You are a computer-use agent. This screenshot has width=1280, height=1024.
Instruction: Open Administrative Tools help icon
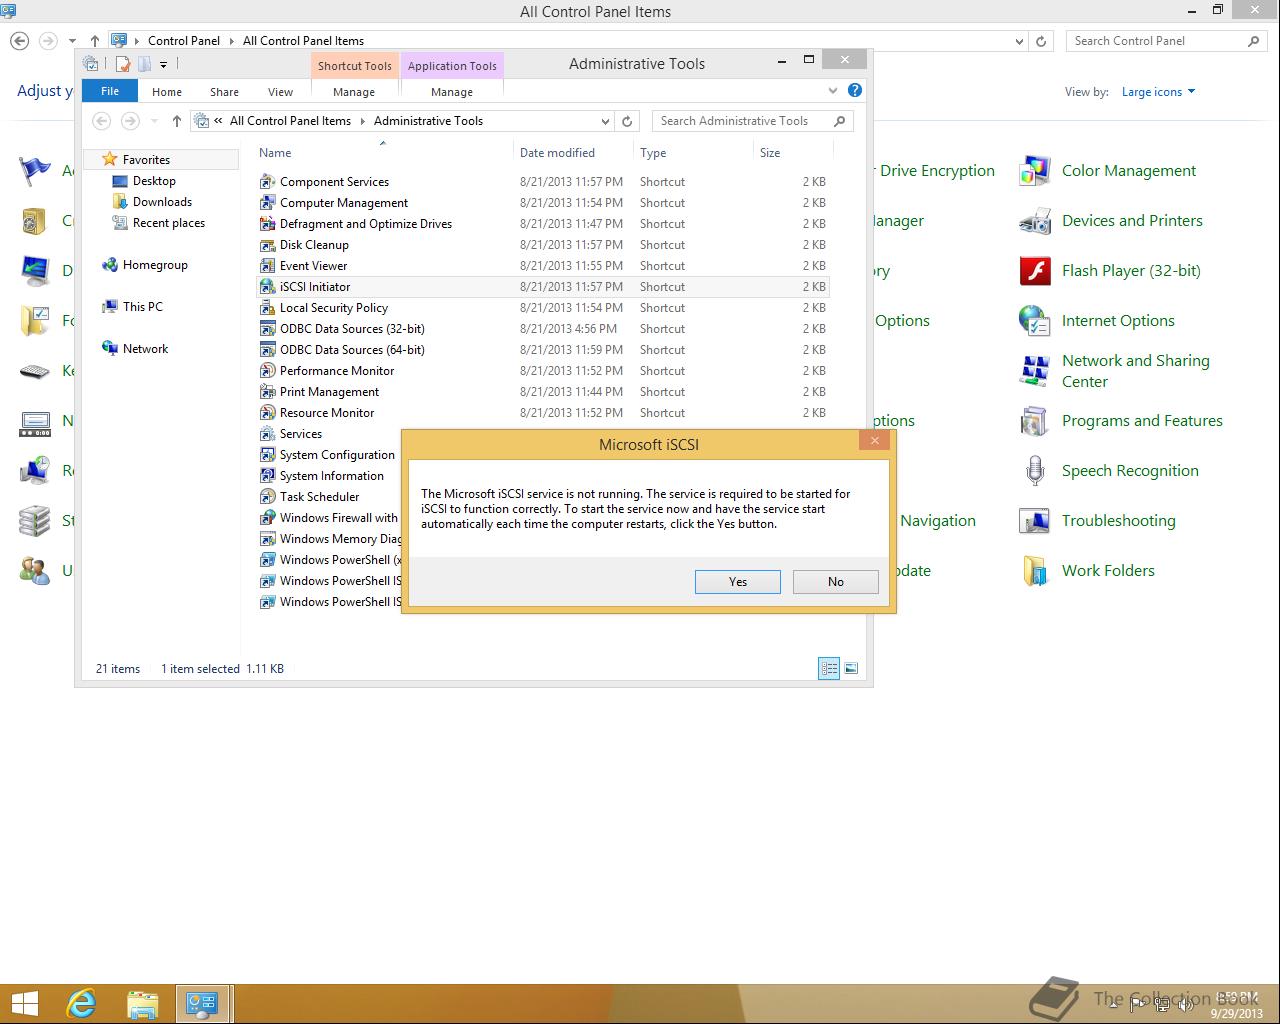855,90
